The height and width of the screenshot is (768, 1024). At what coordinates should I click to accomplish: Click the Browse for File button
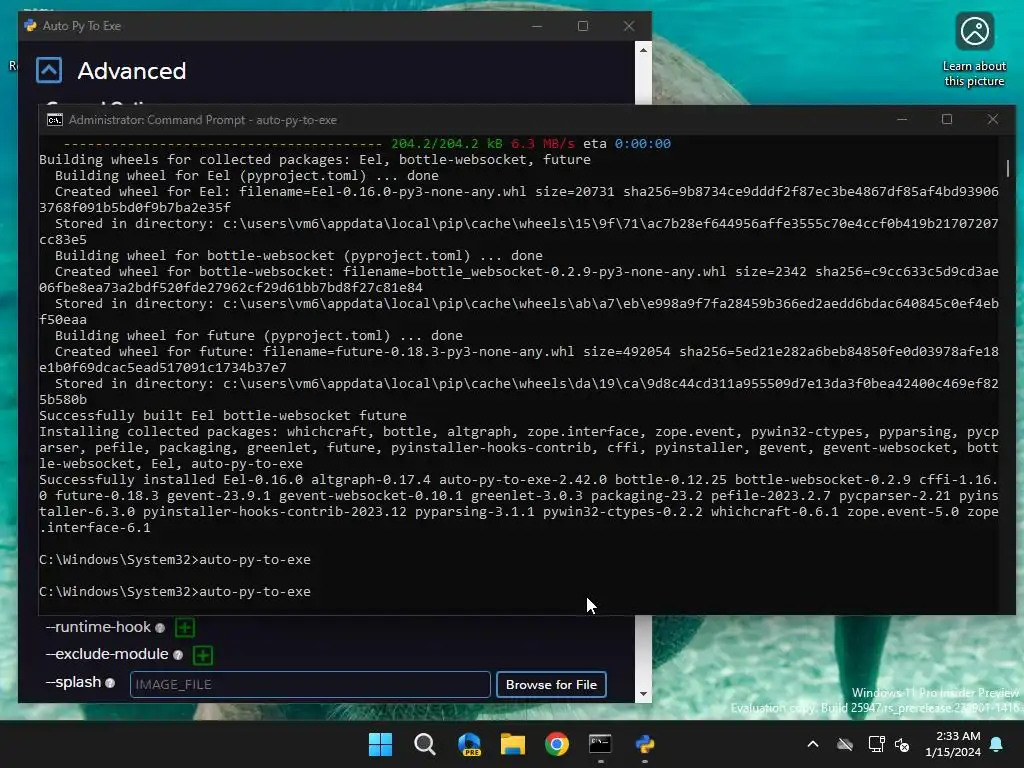pyautogui.click(x=551, y=684)
